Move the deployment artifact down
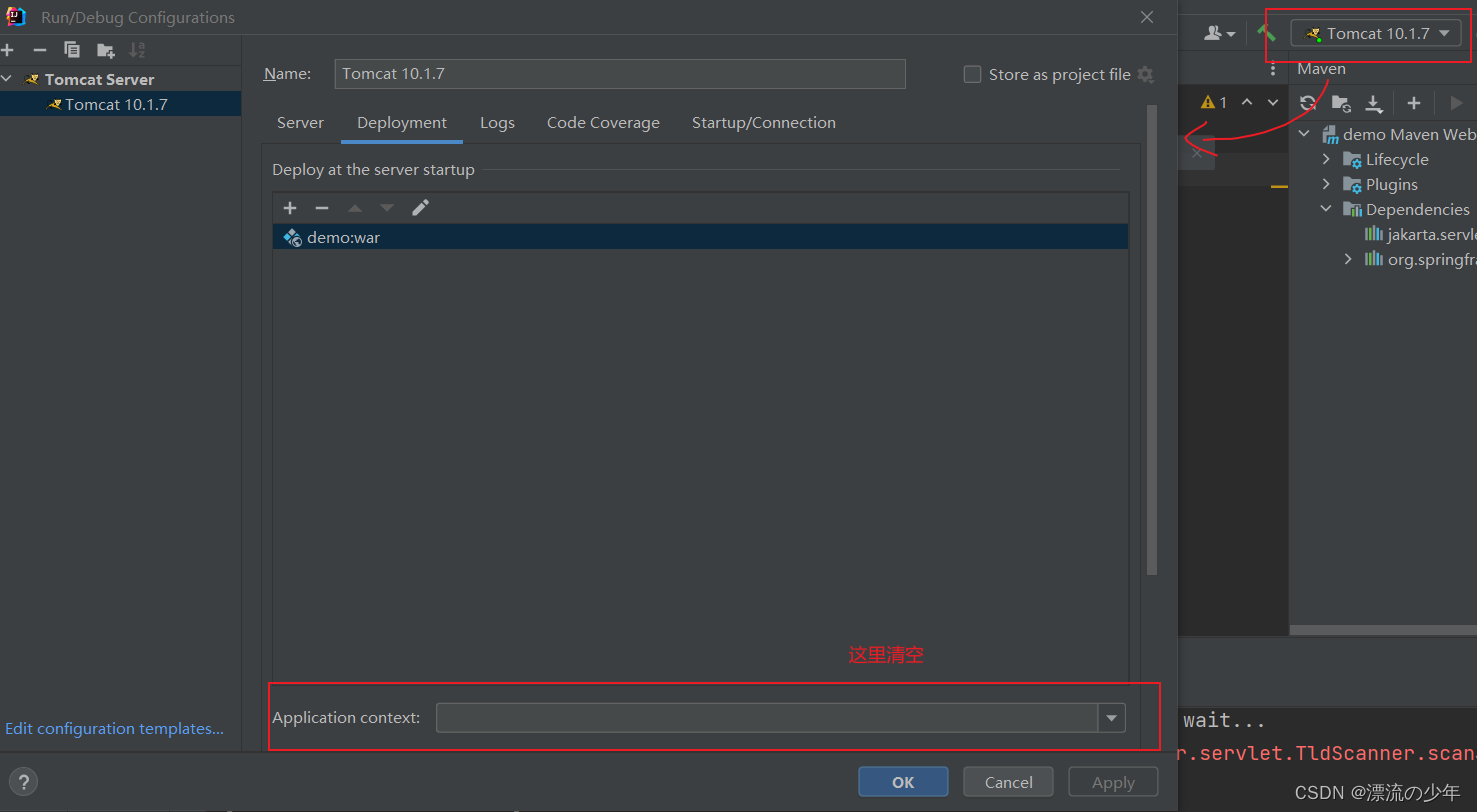 tap(387, 208)
